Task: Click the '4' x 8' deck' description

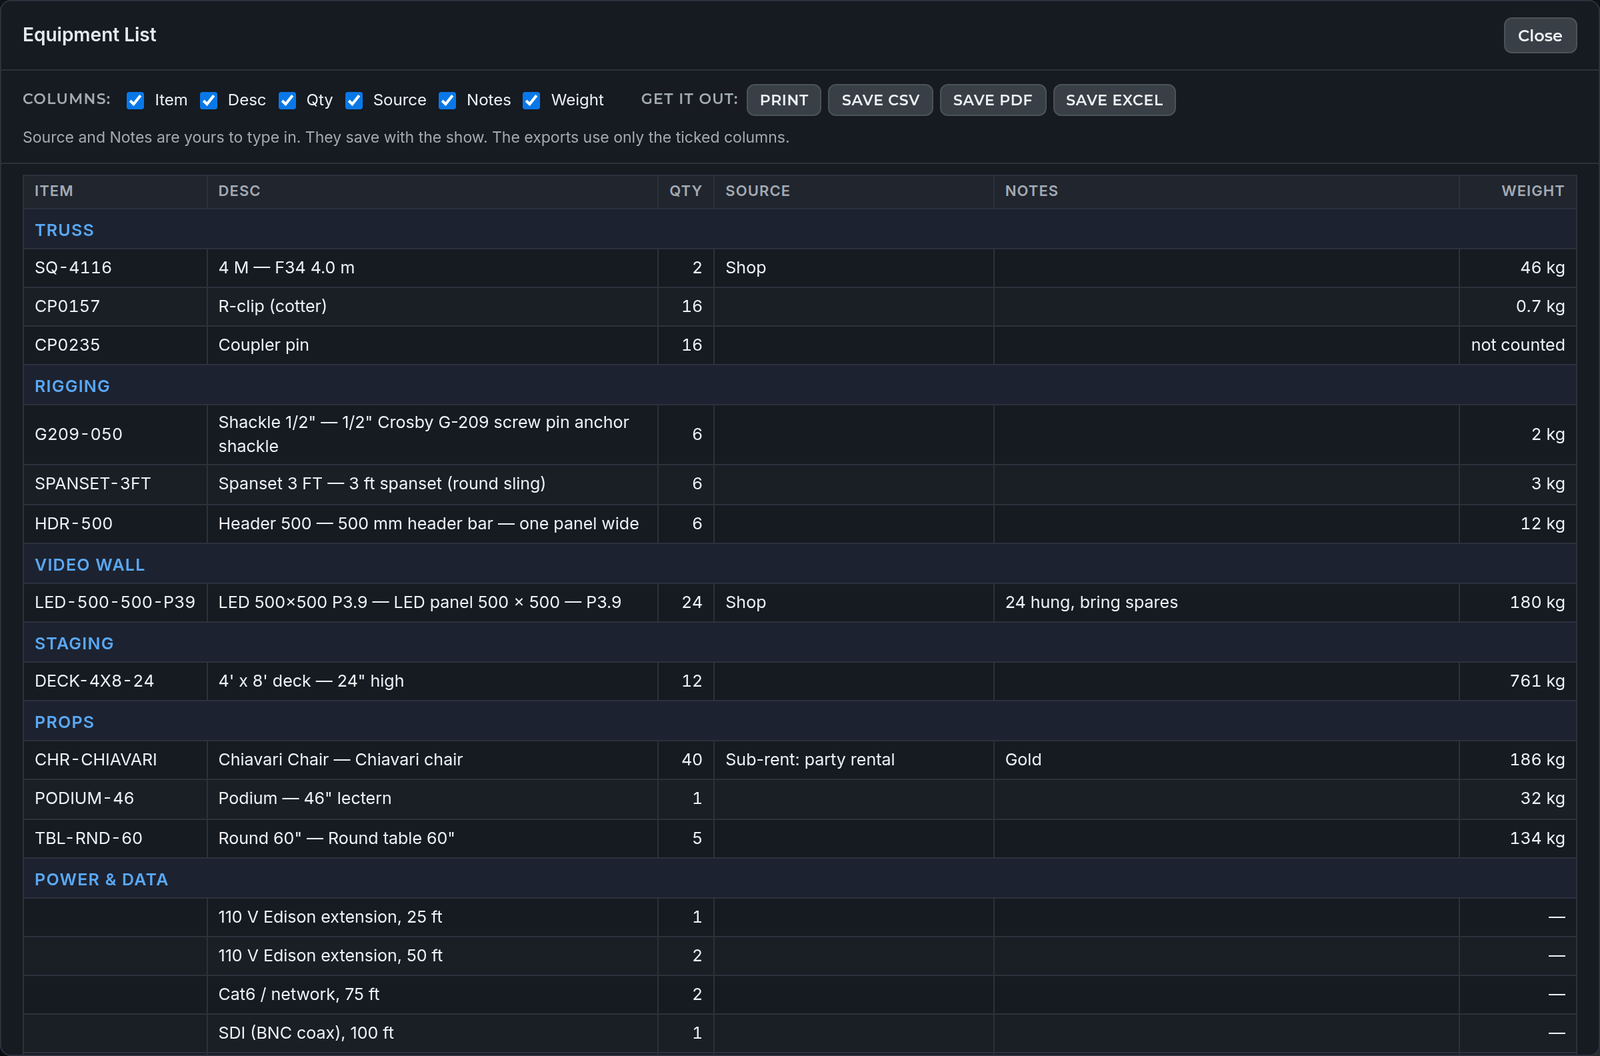Action: click(311, 681)
